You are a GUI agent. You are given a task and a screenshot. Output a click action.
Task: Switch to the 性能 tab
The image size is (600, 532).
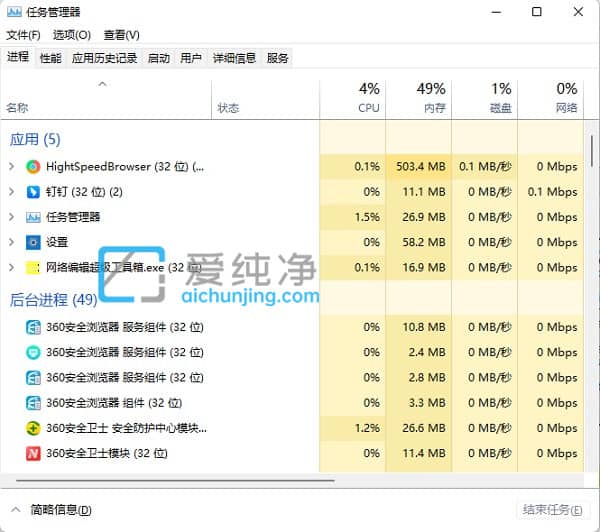(x=51, y=58)
